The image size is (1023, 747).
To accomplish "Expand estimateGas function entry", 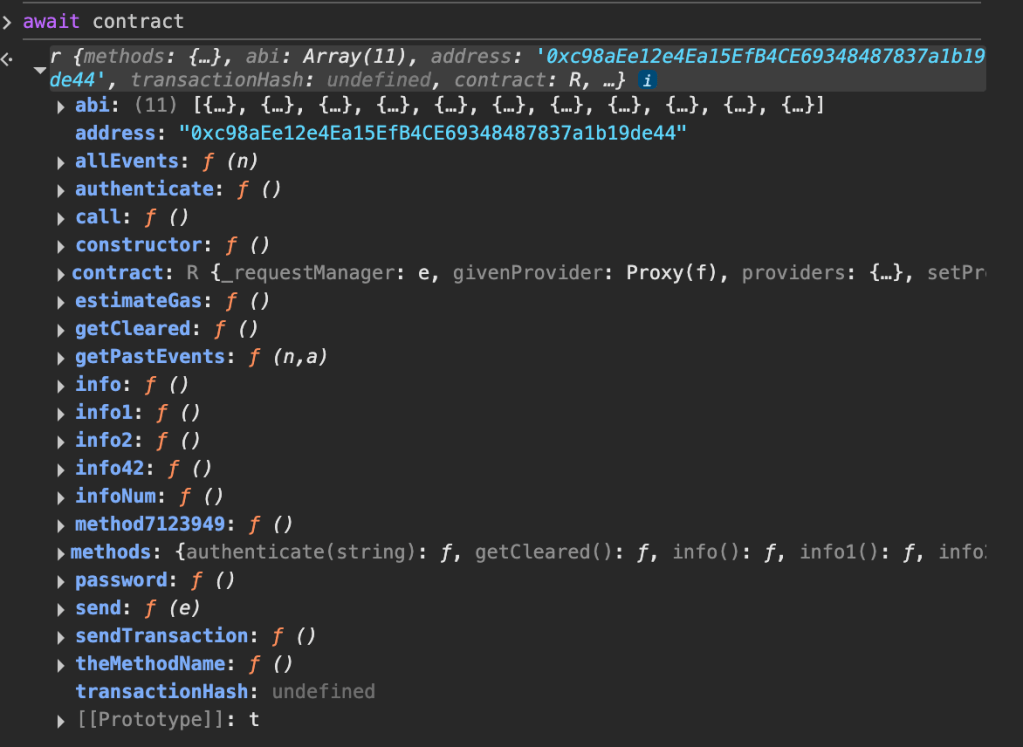I will coord(63,301).
